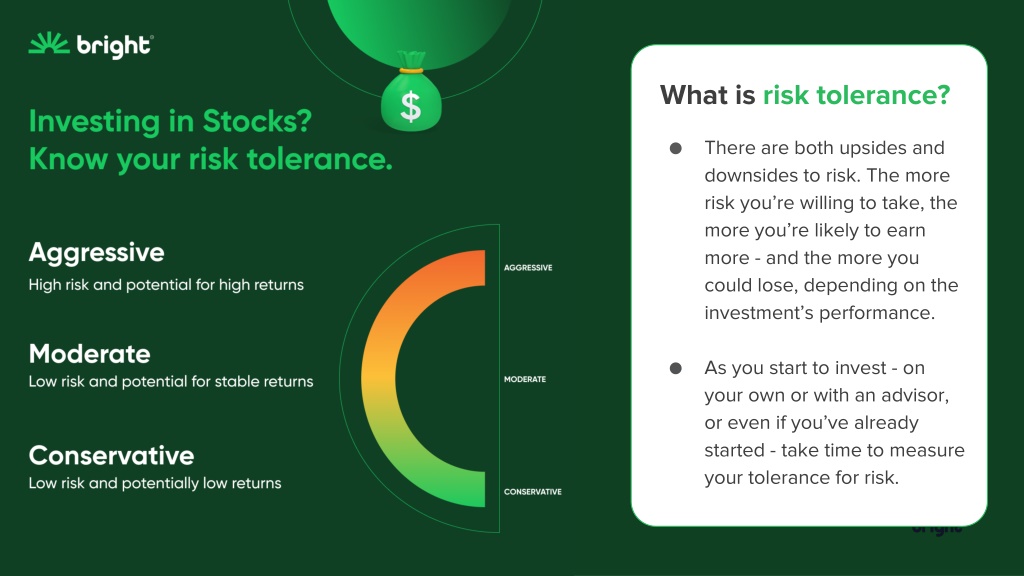1024x576 pixels.
Task: Click the Moderate heading
Action: coord(89,354)
